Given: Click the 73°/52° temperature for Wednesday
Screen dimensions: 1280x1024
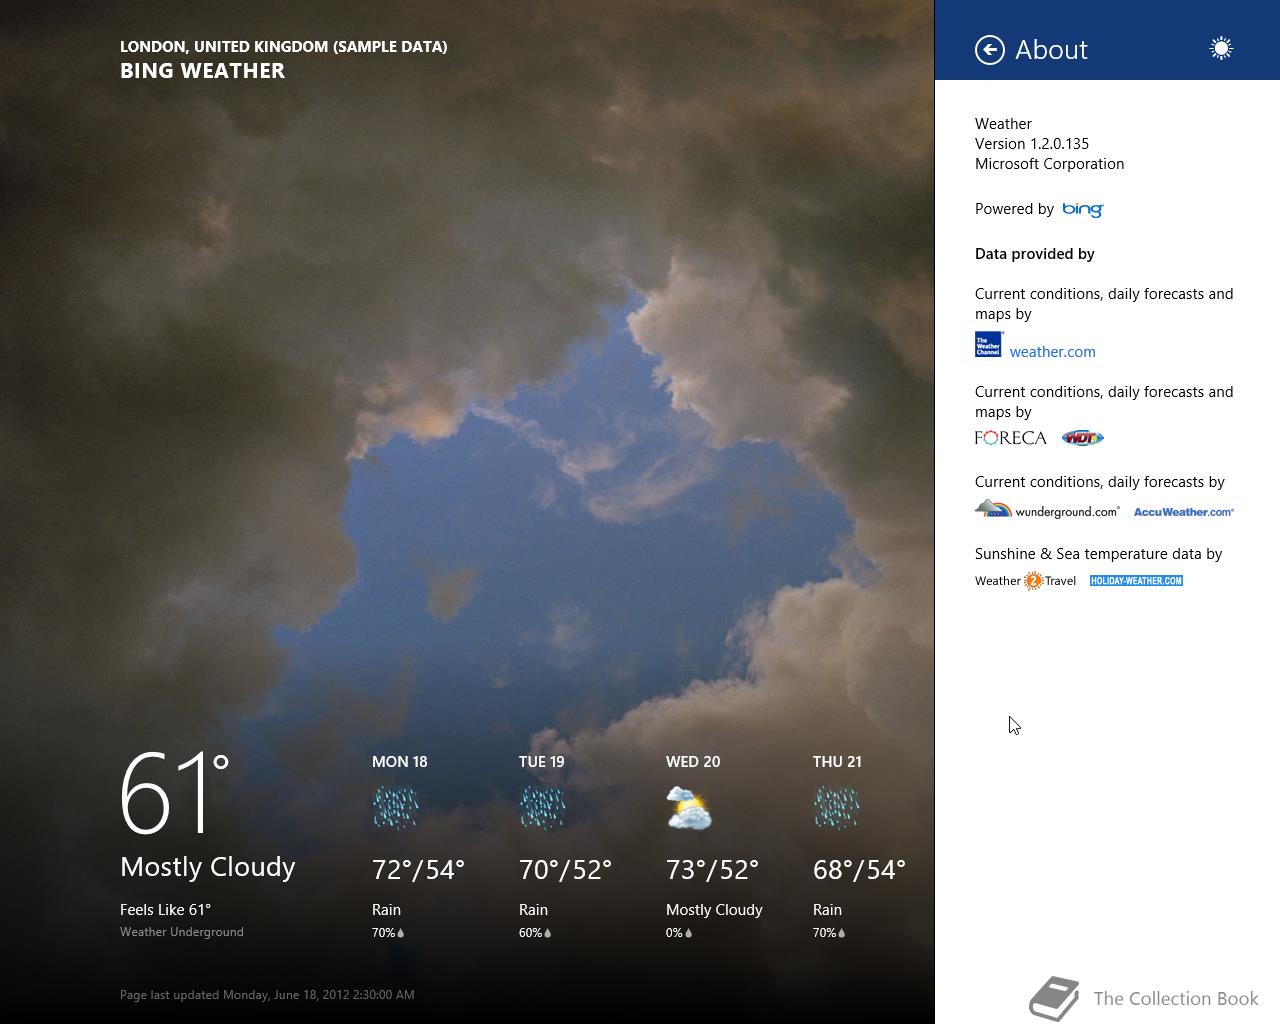Looking at the screenshot, I should 712,870.
